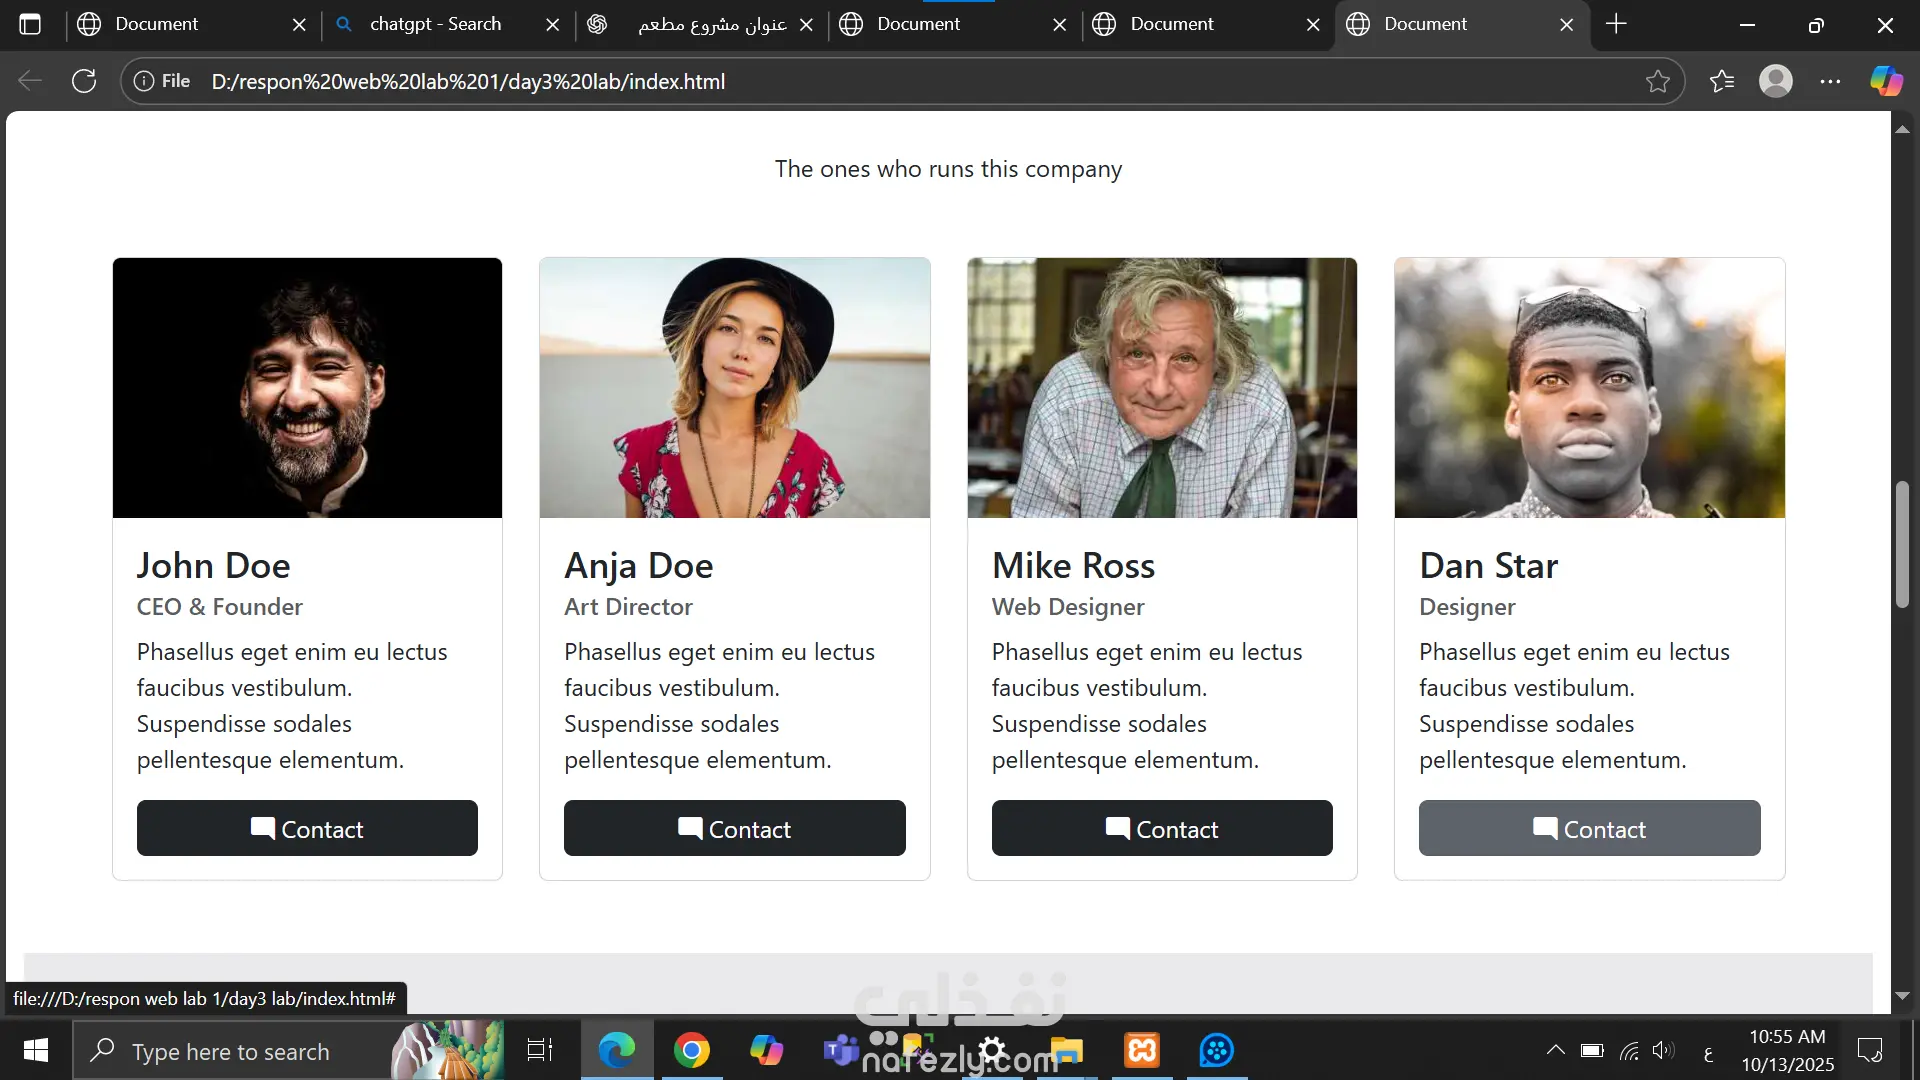Screen dimensions: 1920x1080
Task: Open Settings and more menu
Action: coord(1830,81)
